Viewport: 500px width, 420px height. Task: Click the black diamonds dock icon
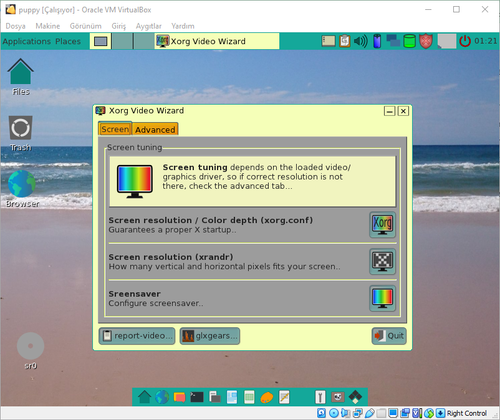coord(355,397)
